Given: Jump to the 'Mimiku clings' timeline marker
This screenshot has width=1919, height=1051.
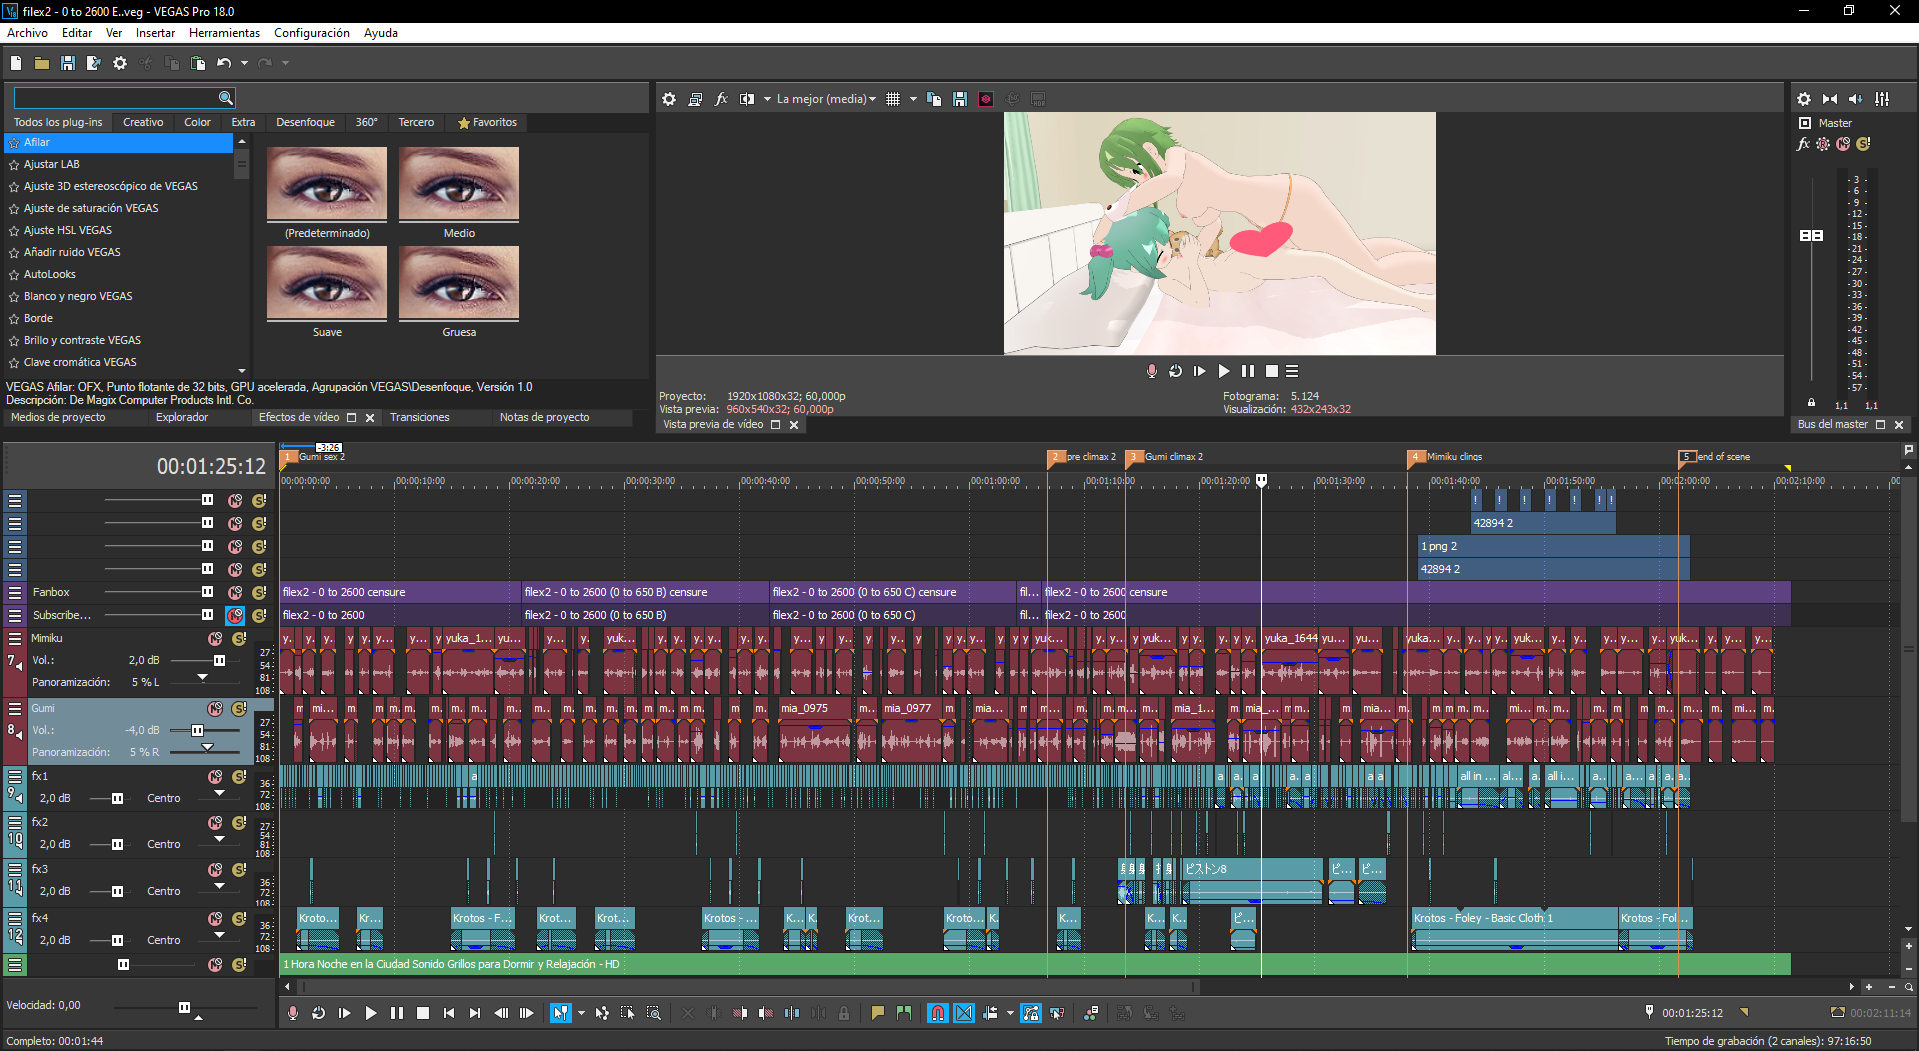Looking at the screenshot, I should pos(1415,457).
